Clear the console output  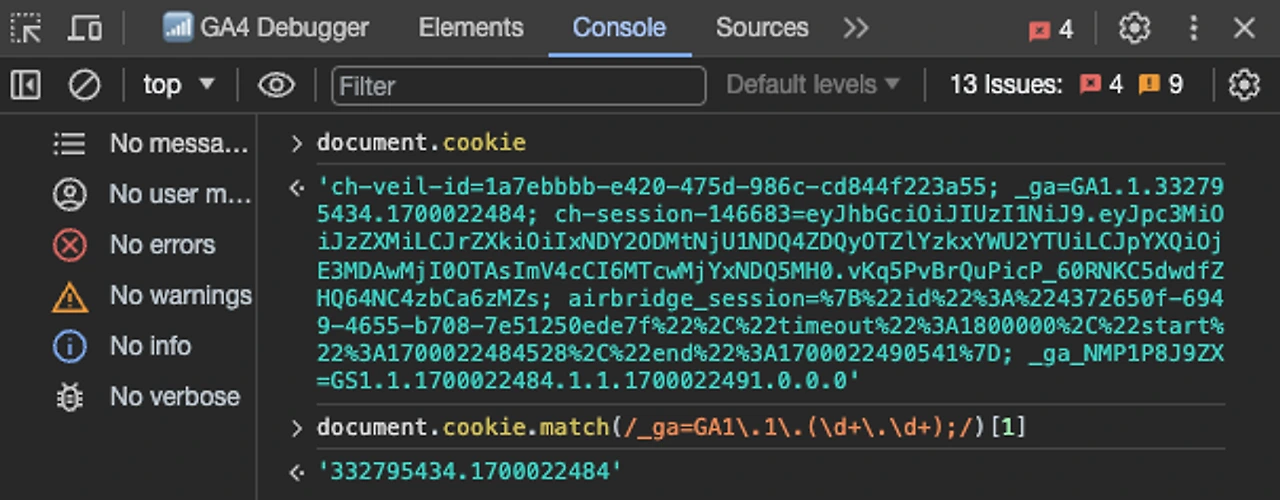click(x=84, y=85)
